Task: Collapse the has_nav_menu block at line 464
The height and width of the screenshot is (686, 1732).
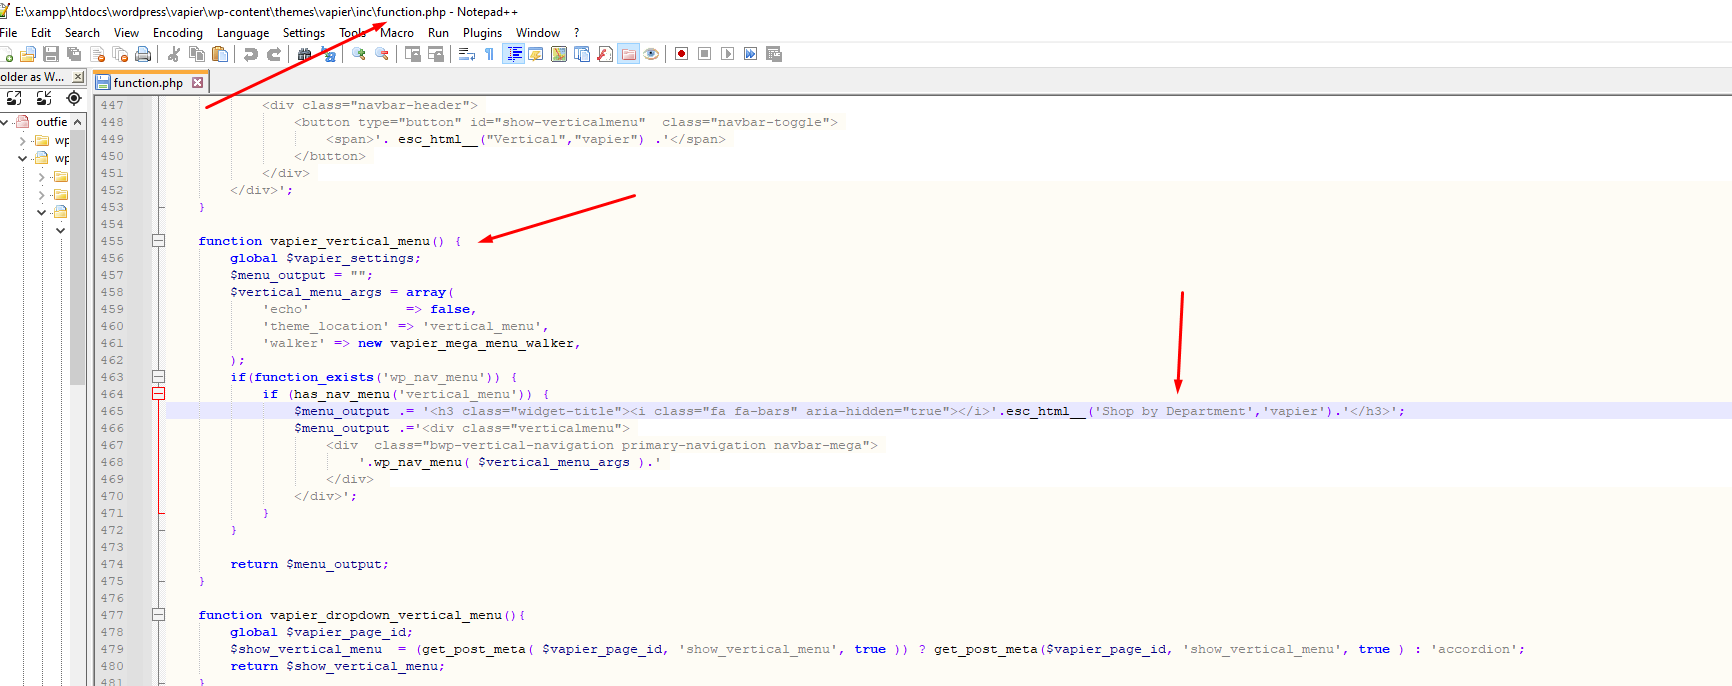Action: point(158,394)
